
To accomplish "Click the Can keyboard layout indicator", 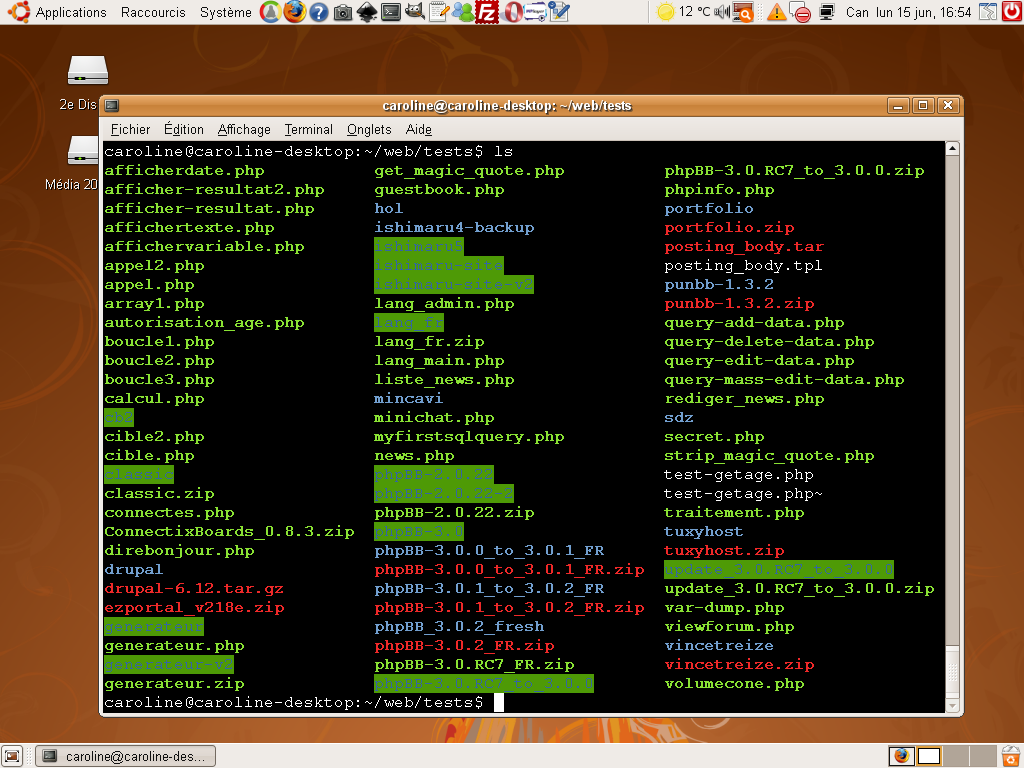I will click(x=857, y=12).
